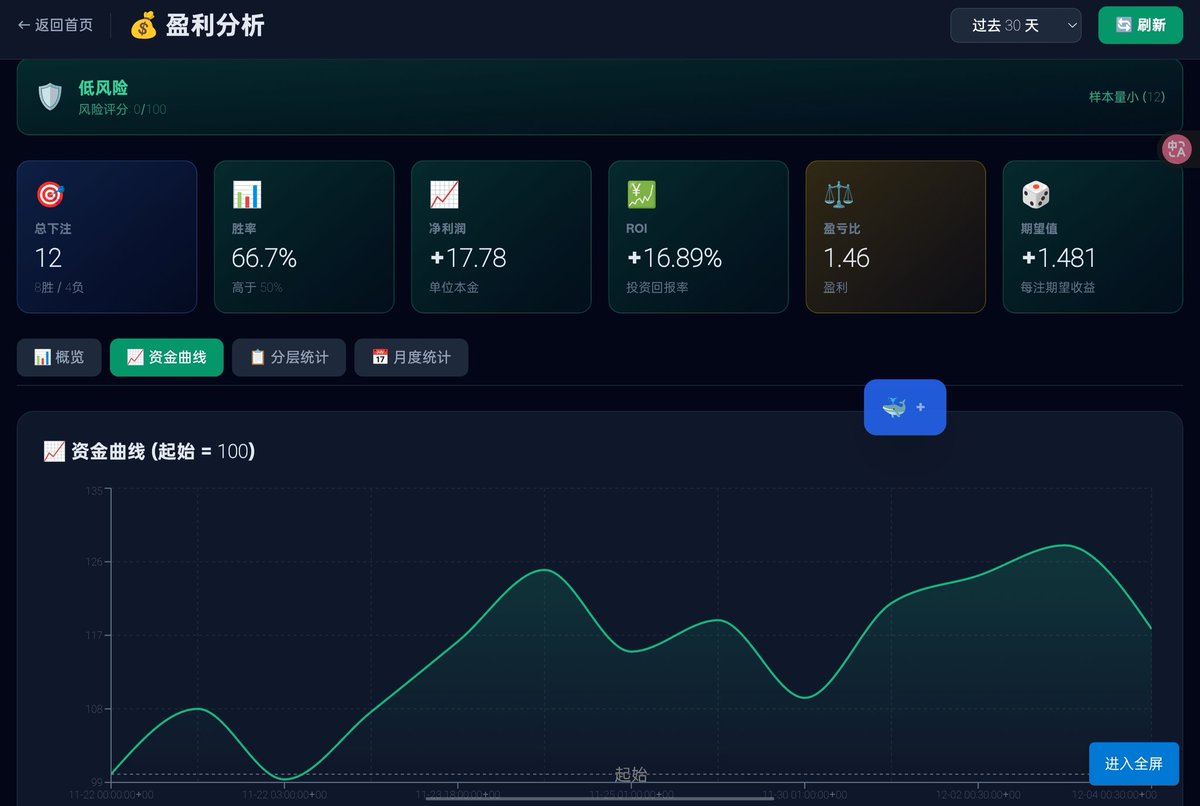Screen dimensions: 1200x806
Task: Click the 进入全屏 fullscreen button
Action: pyautogui.click(x=1134, y=762)
